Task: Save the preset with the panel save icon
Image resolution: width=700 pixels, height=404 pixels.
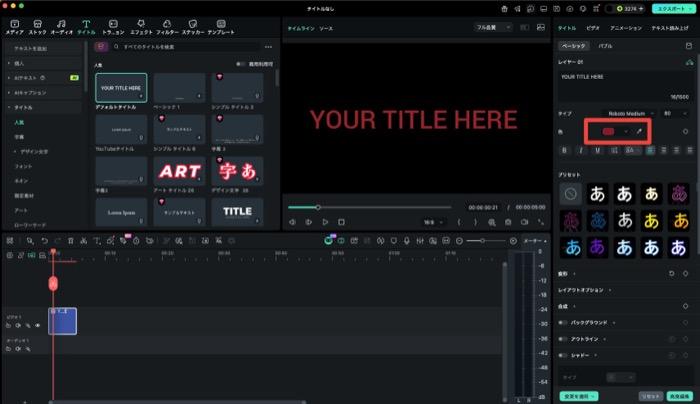Action: pyautogui.click(x=689, y=46)
